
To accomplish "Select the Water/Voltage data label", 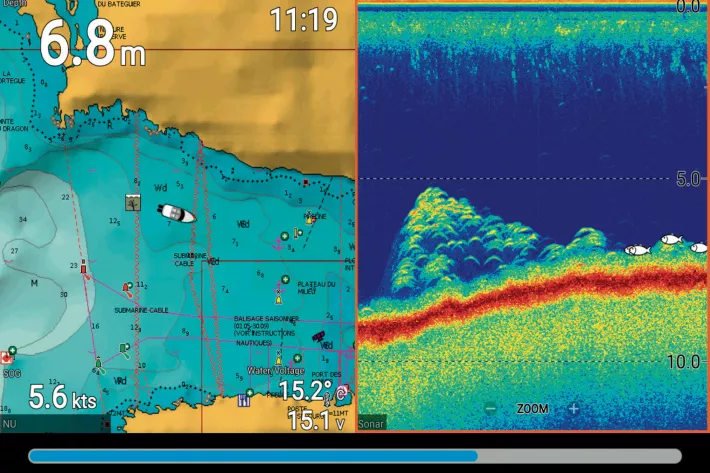I will tap(275, 371).
